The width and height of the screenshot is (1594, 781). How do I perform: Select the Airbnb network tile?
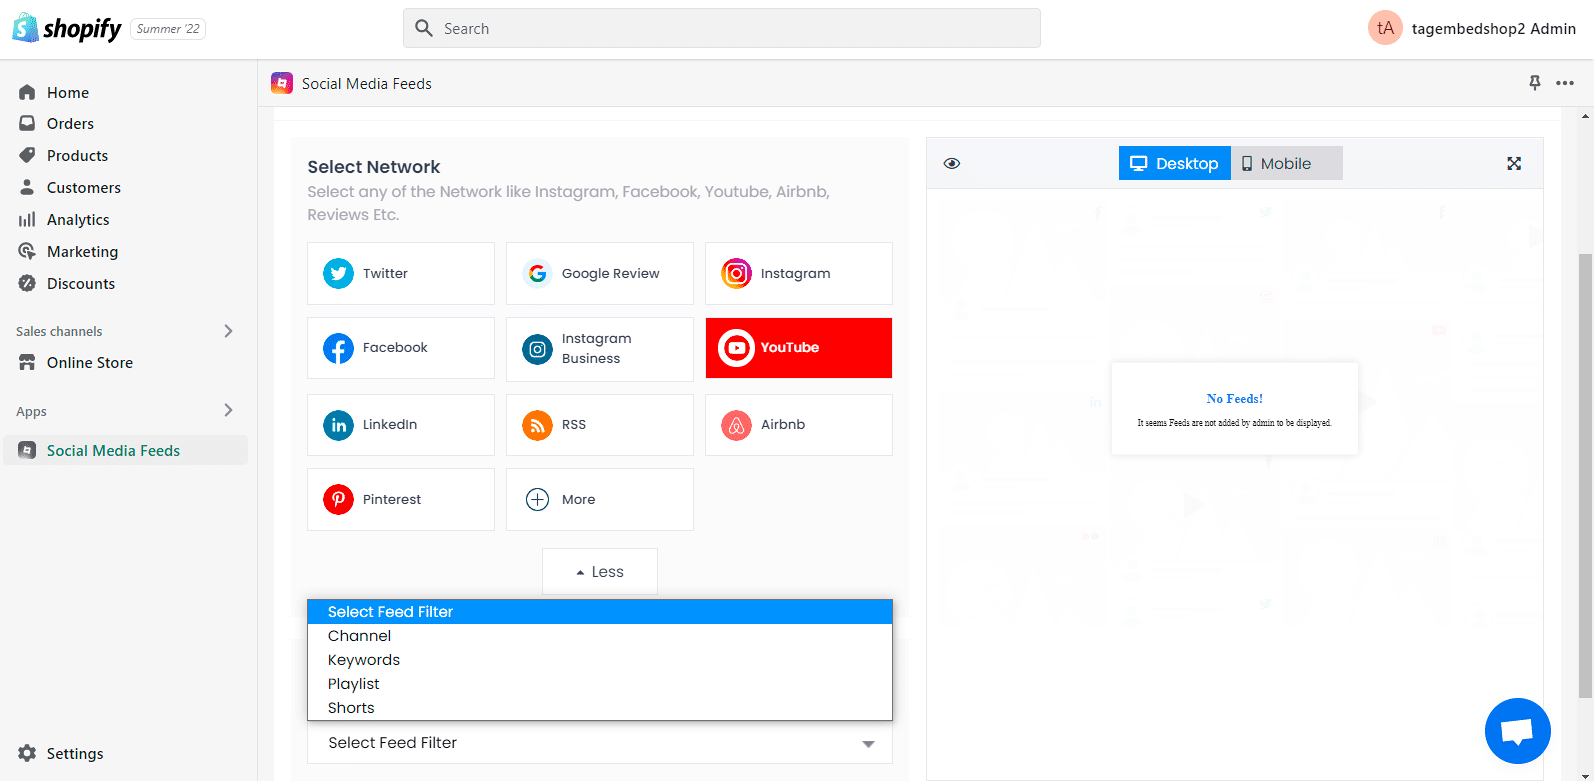click(x=798, y=425)
